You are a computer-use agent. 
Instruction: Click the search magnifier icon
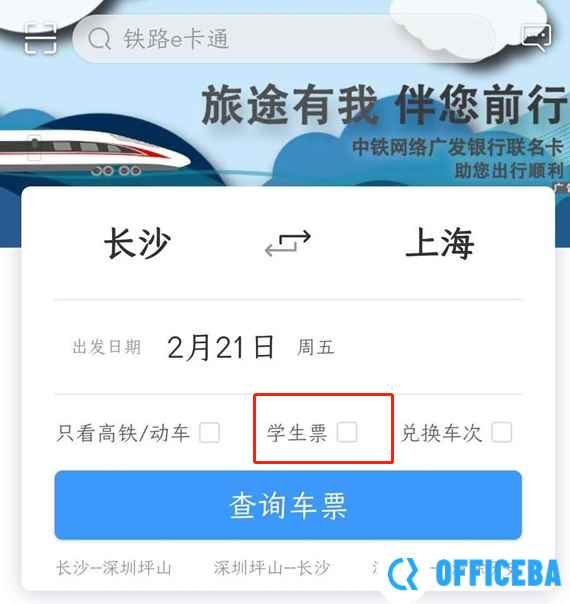tap(99, 39)
